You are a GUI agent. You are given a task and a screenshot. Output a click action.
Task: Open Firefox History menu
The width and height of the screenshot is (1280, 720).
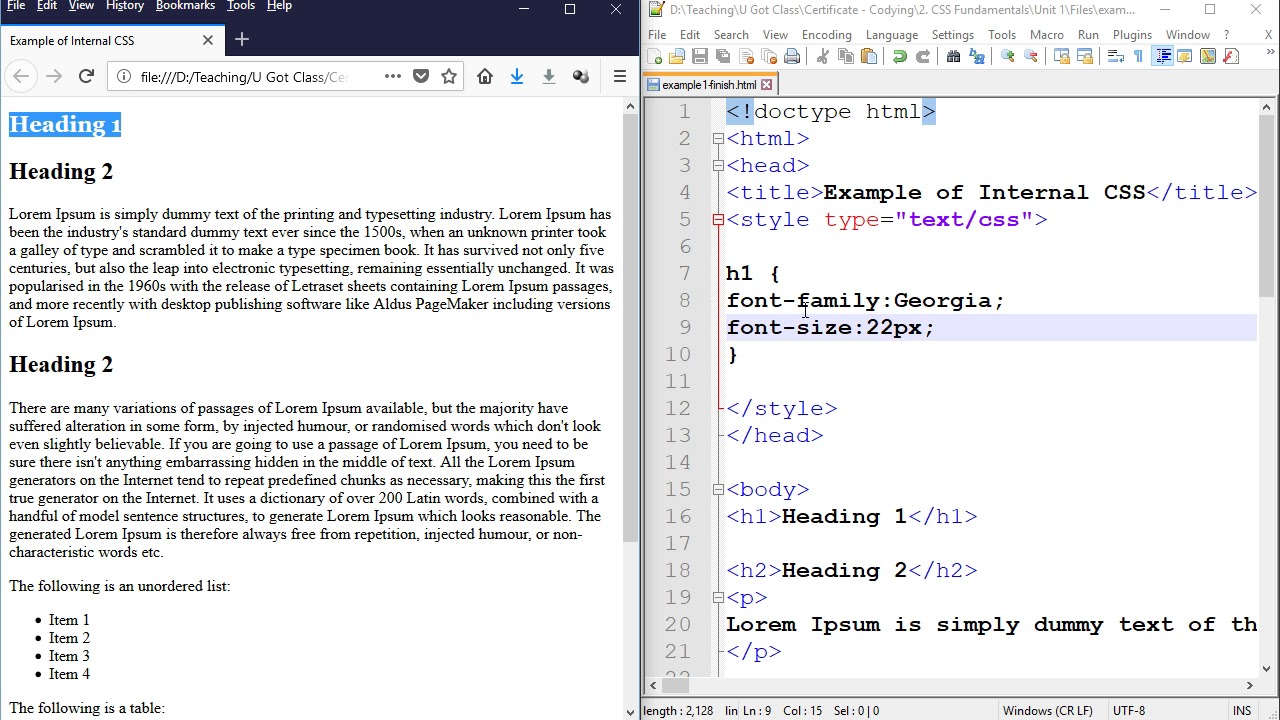click(x=125, y=6)
